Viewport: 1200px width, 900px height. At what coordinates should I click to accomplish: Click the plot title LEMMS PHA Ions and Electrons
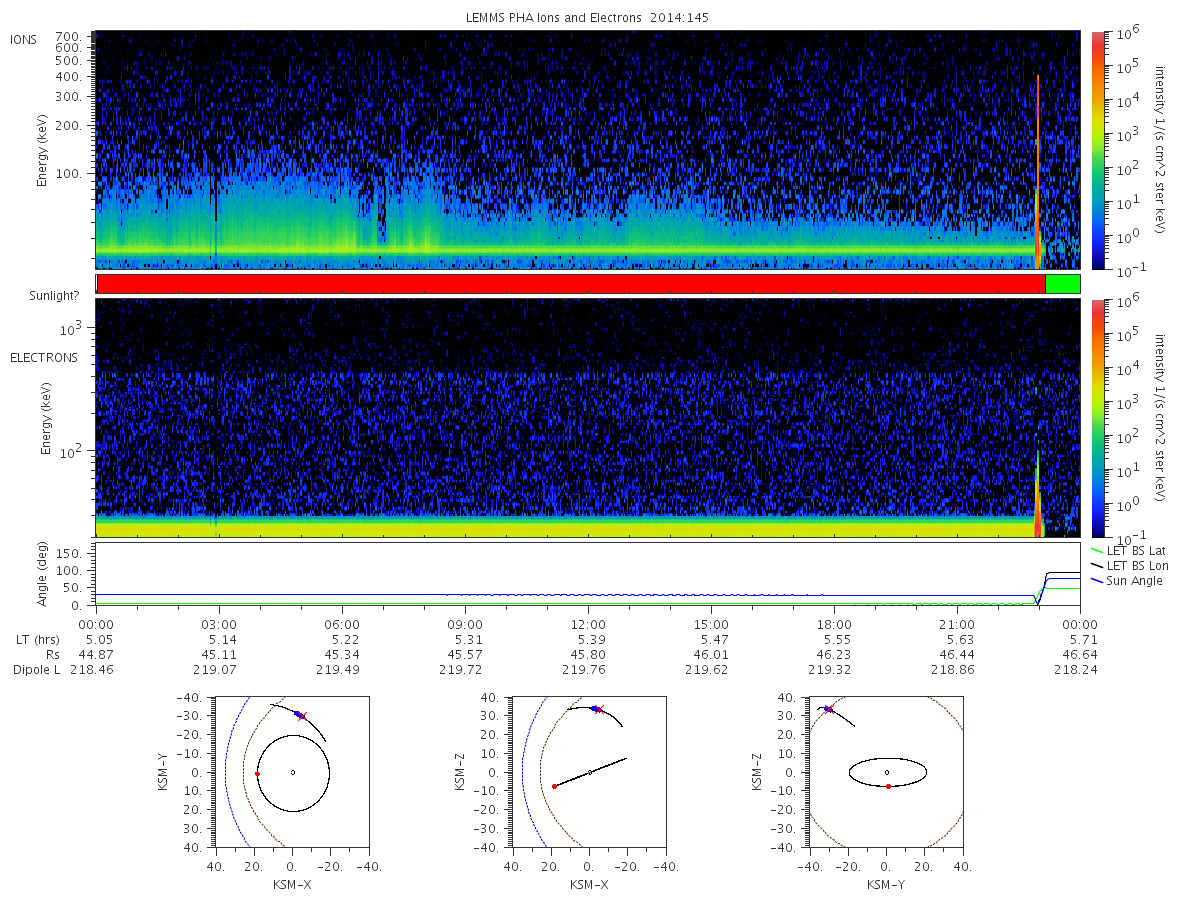click(588, 18)
